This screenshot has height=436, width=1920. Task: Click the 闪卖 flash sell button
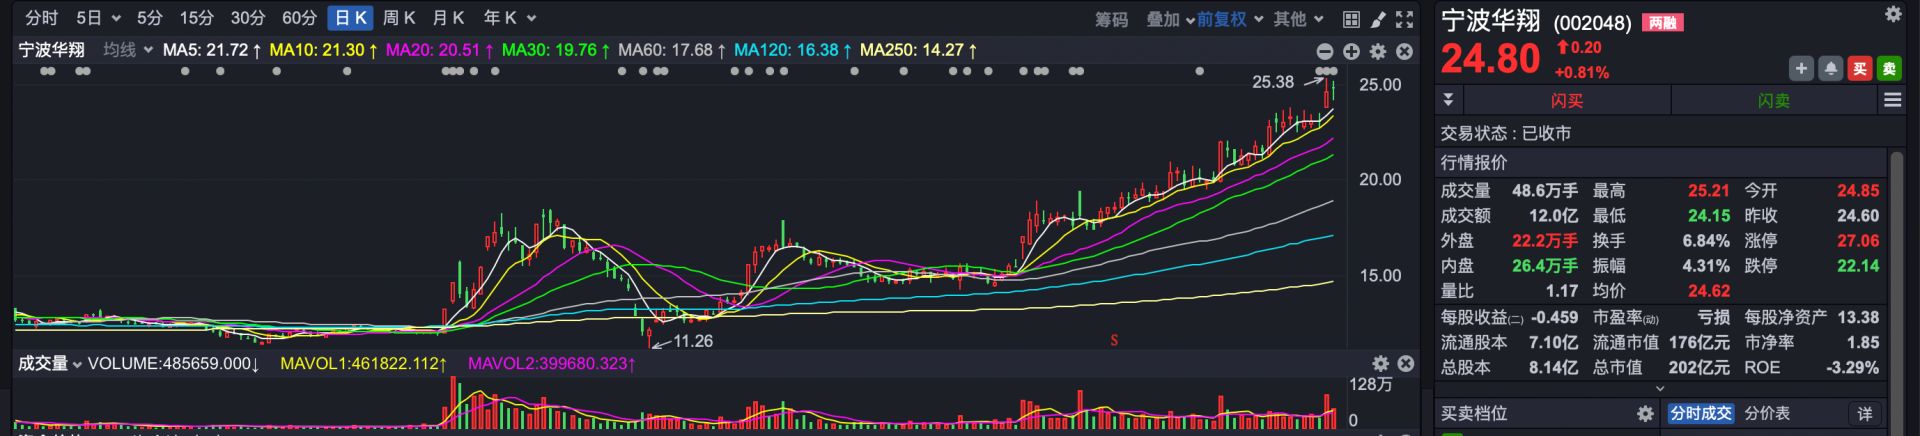[x=1773, y=100]
